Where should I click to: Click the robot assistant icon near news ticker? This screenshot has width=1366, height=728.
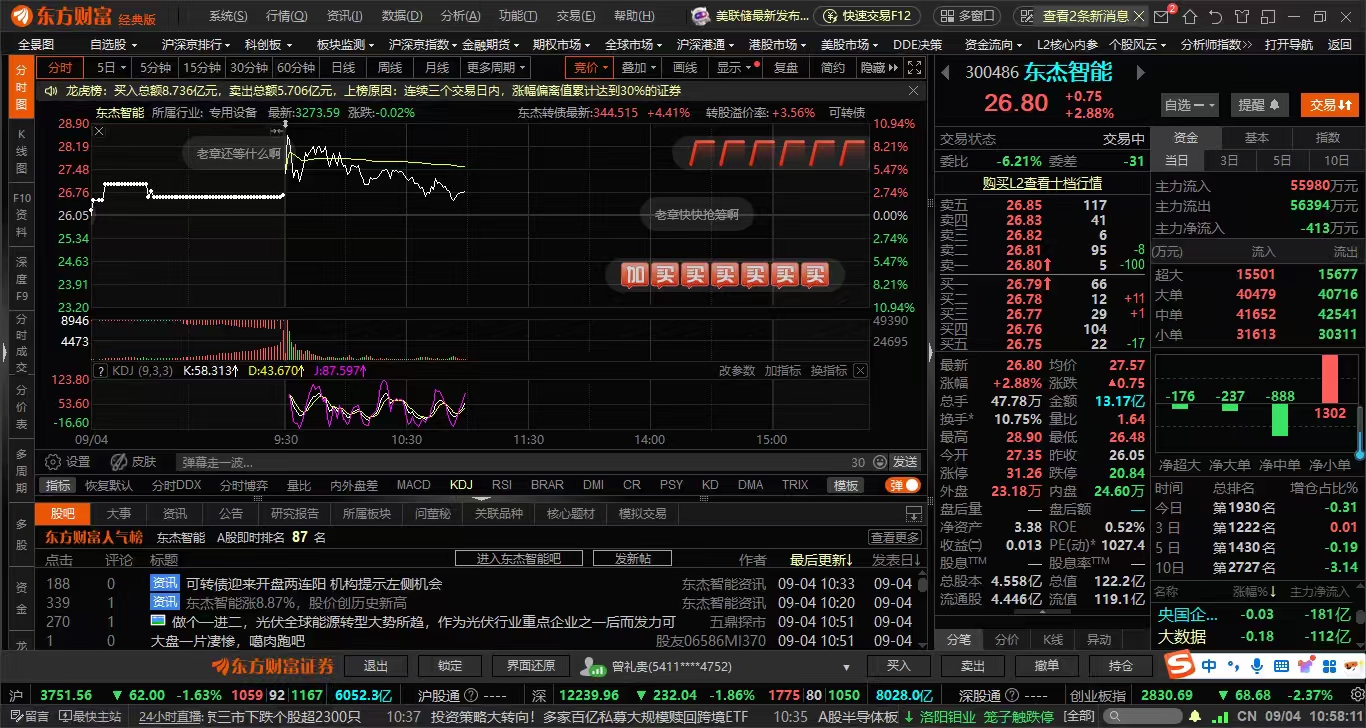click(x=702, y=16)
